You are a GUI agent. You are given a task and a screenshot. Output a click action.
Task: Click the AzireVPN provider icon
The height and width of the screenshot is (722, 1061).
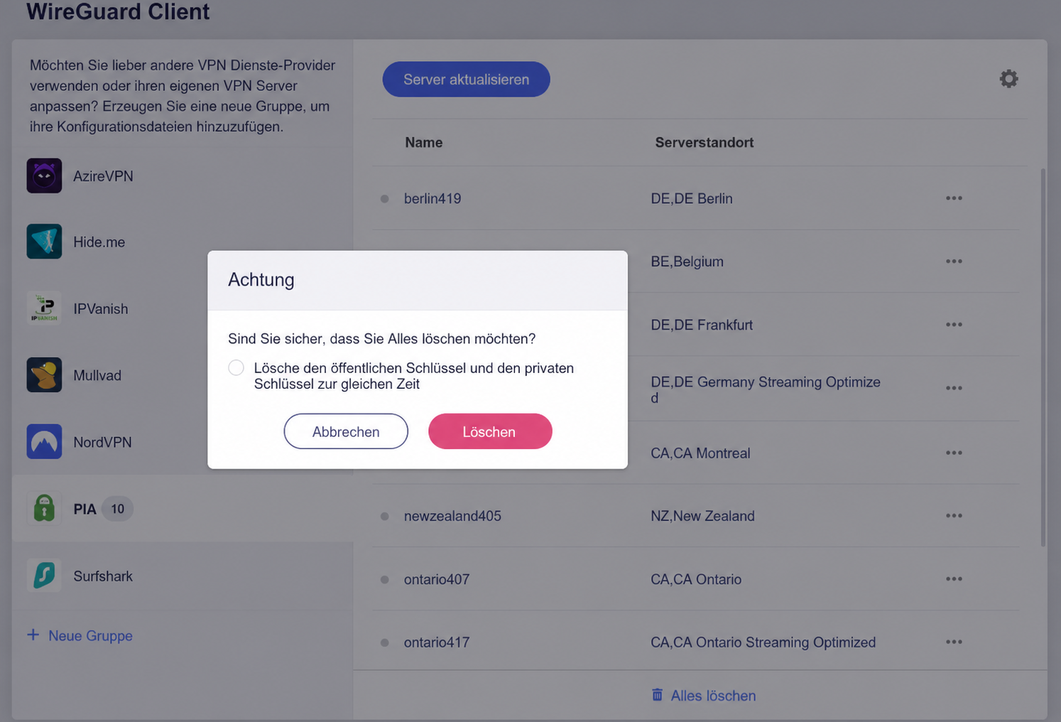(x=44, y=176)
